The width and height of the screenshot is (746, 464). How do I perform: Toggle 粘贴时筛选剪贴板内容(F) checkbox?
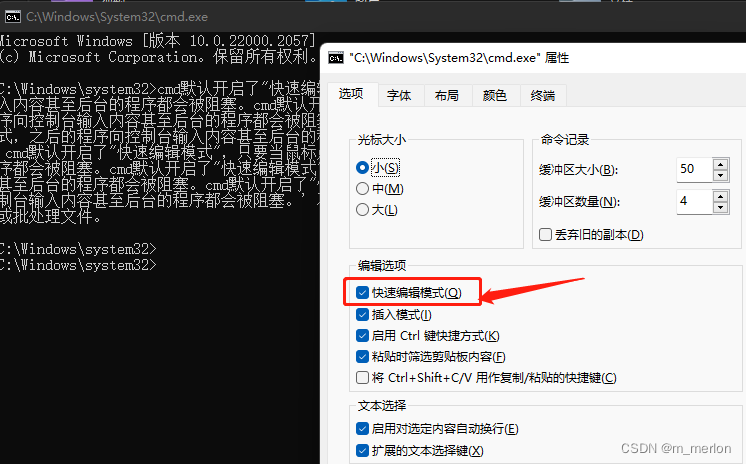pos(362,356)
